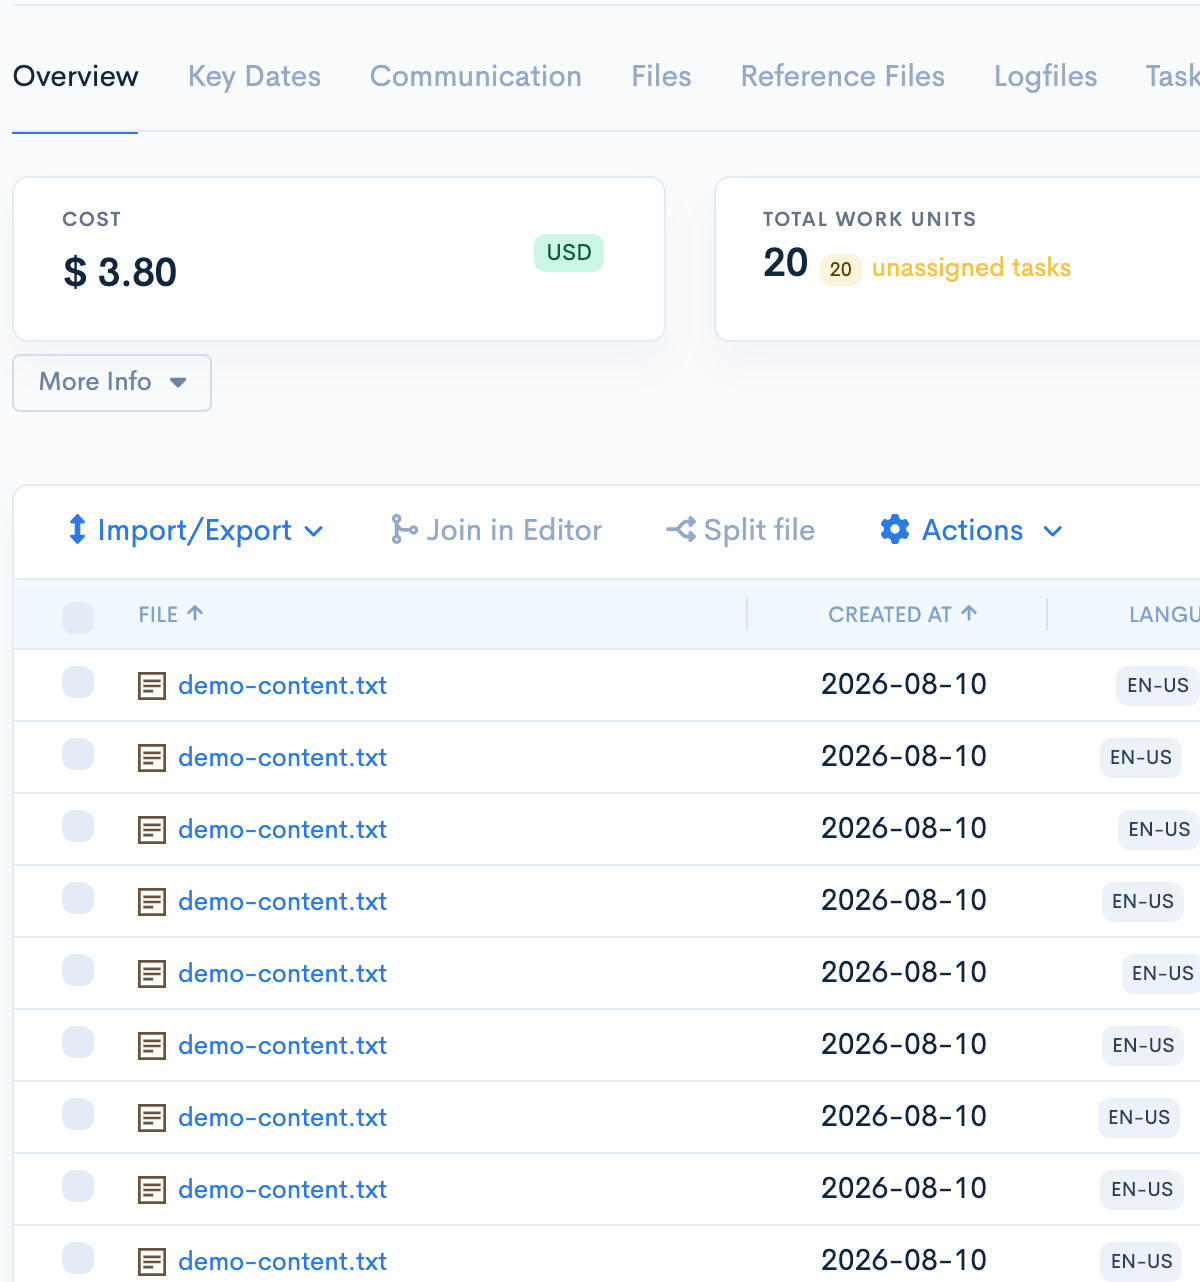Click the 2026-08-10 date in the seventh row
1200x1282 pixels.
904,1116
